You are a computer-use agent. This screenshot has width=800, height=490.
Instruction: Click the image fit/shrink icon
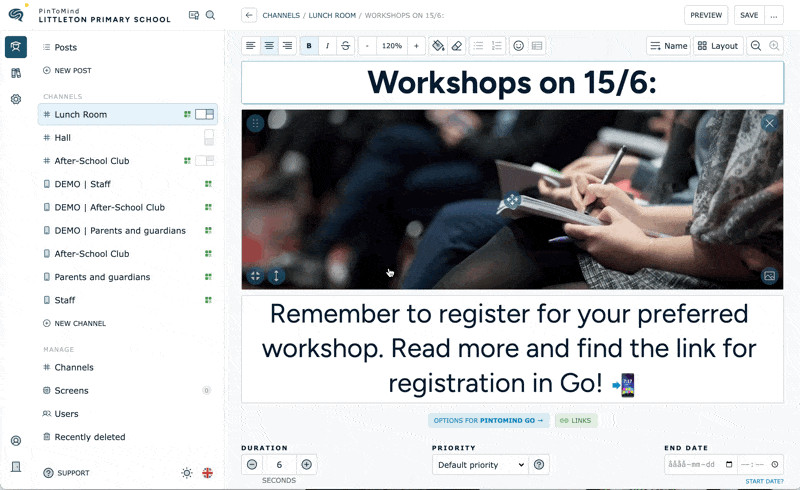[255, 276]
